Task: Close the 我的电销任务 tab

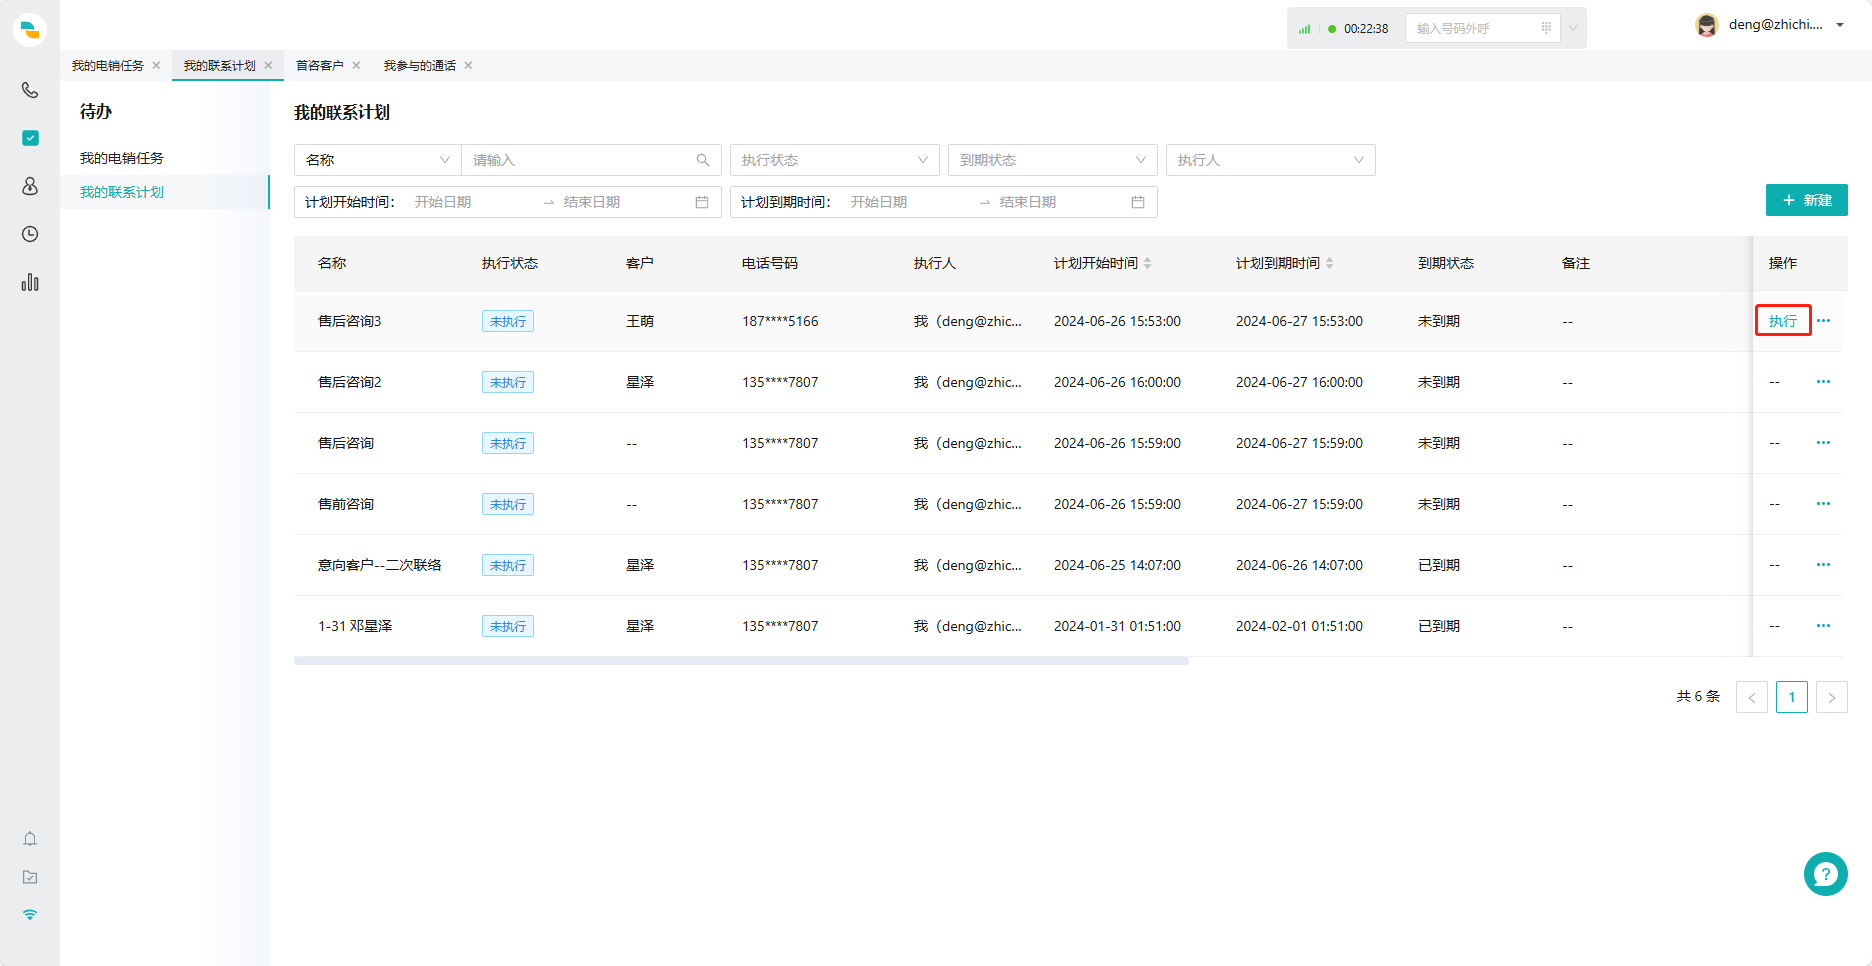Action: tap(156, 66)
